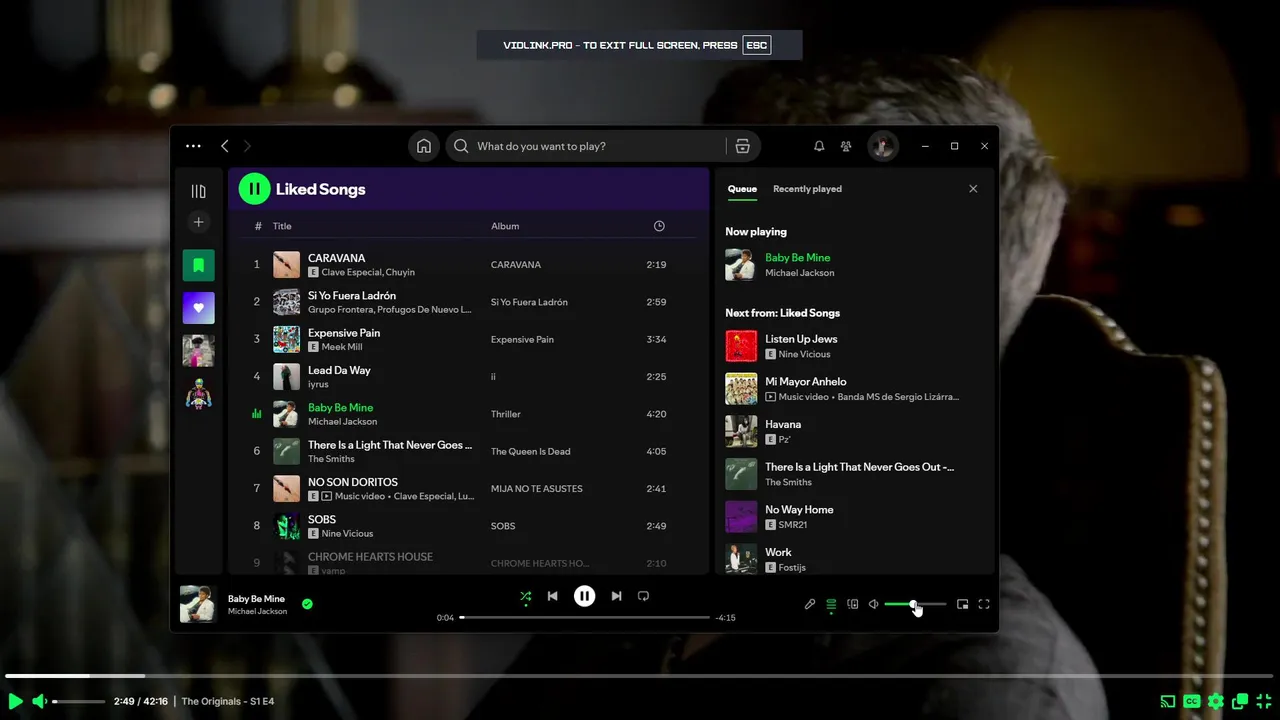The width and height of the screenshot is (1280, 720).
Task: Open the green alien playlist thumbnail in sidebar
Action: click(198, 394)
